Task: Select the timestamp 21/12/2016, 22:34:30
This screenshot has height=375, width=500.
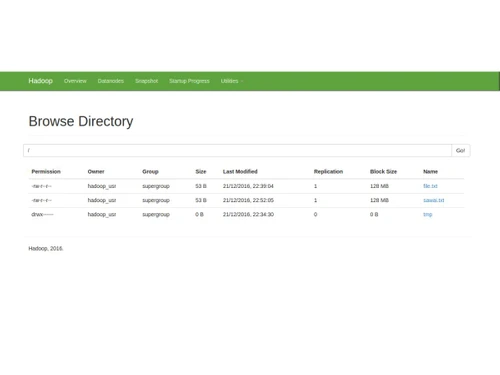Action: pyautogui.click(x=248, y=214)
